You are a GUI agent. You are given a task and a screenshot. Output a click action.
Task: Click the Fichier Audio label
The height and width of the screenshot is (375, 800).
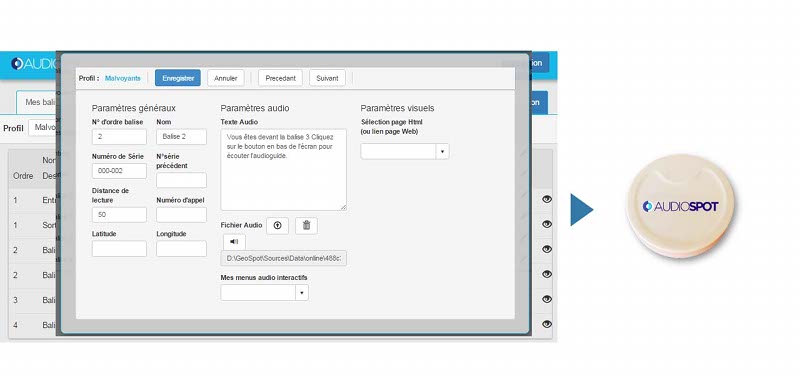pos(241,225)
